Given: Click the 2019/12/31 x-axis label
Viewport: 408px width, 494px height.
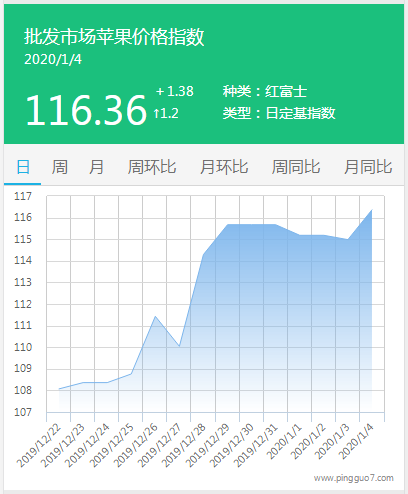Looking at the screenshot, I should pyautogui.click(x=255, y=445).
